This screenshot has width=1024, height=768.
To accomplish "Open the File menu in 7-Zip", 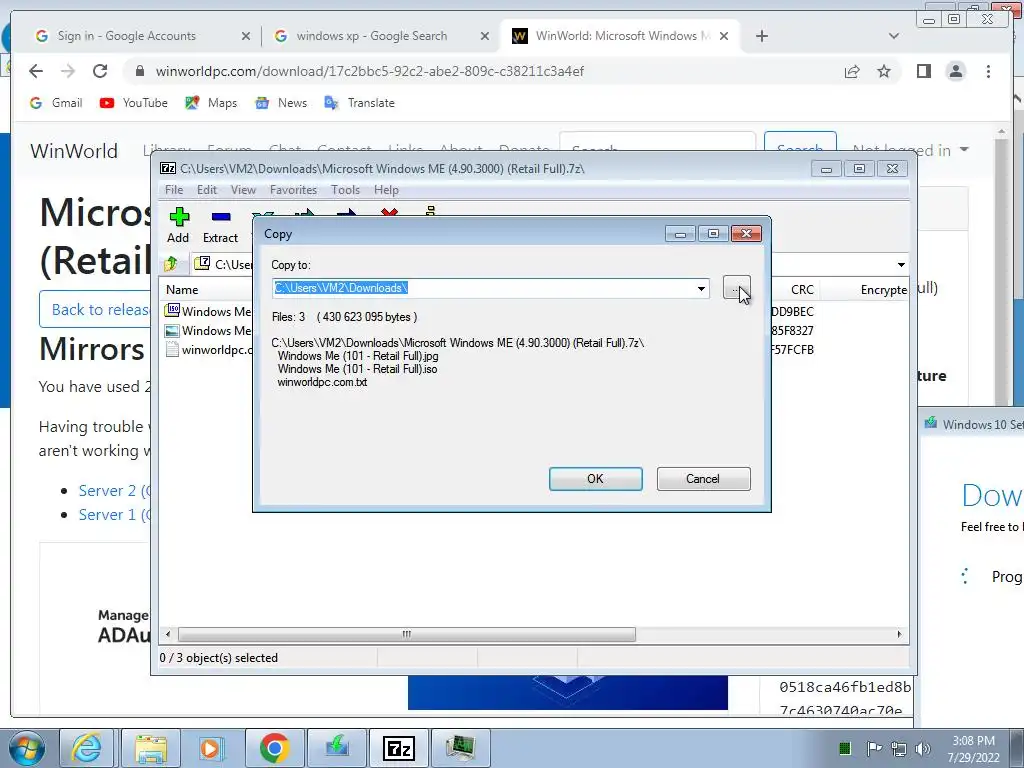I will click(x=174, y=190).
